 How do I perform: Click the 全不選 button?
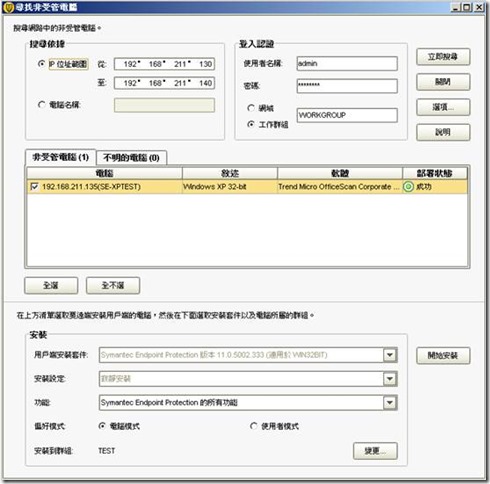tap(113, 286)
